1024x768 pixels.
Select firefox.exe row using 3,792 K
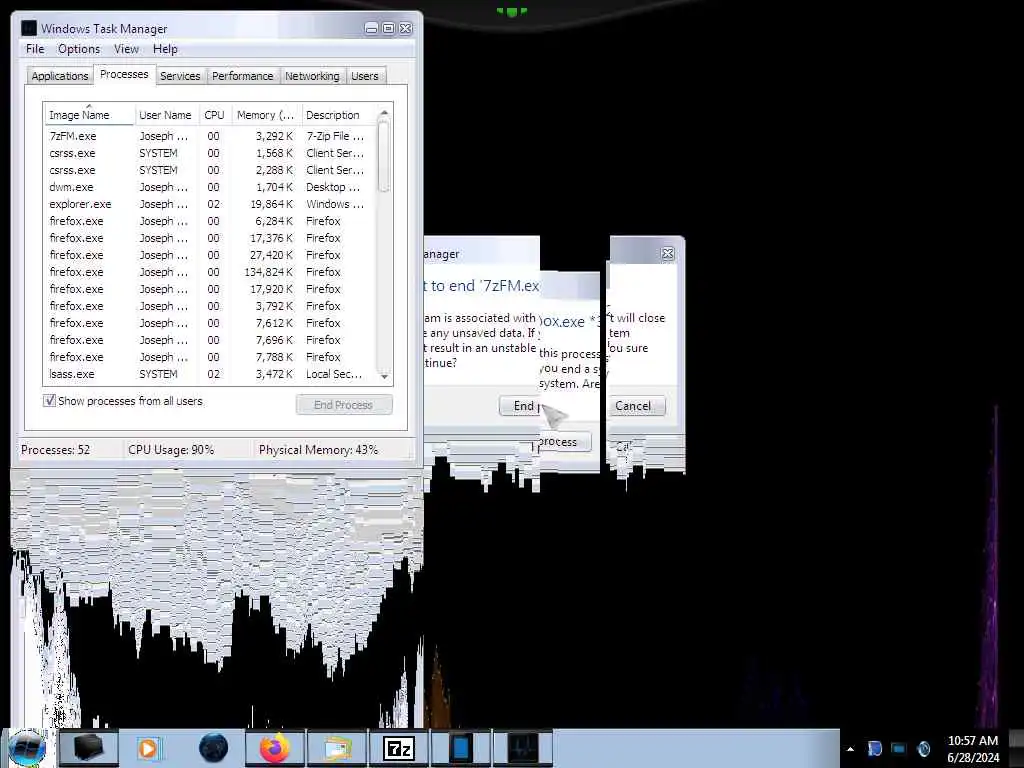point(210,306)
